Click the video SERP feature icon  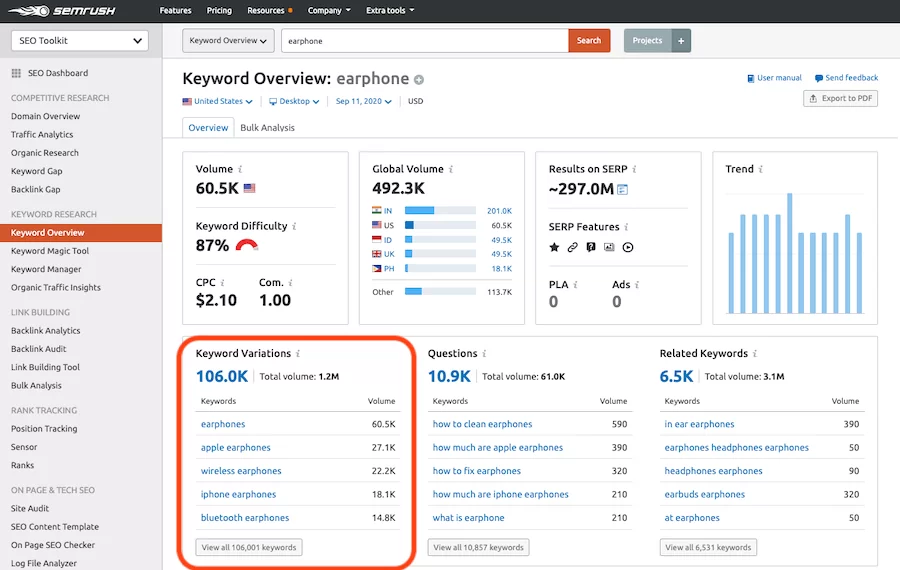(628, 247)
